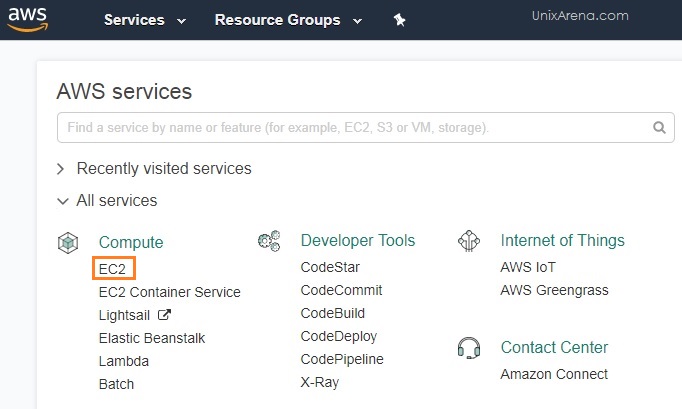
Task: Click the Contact Center category heading
Action: [x=554, y=348]
